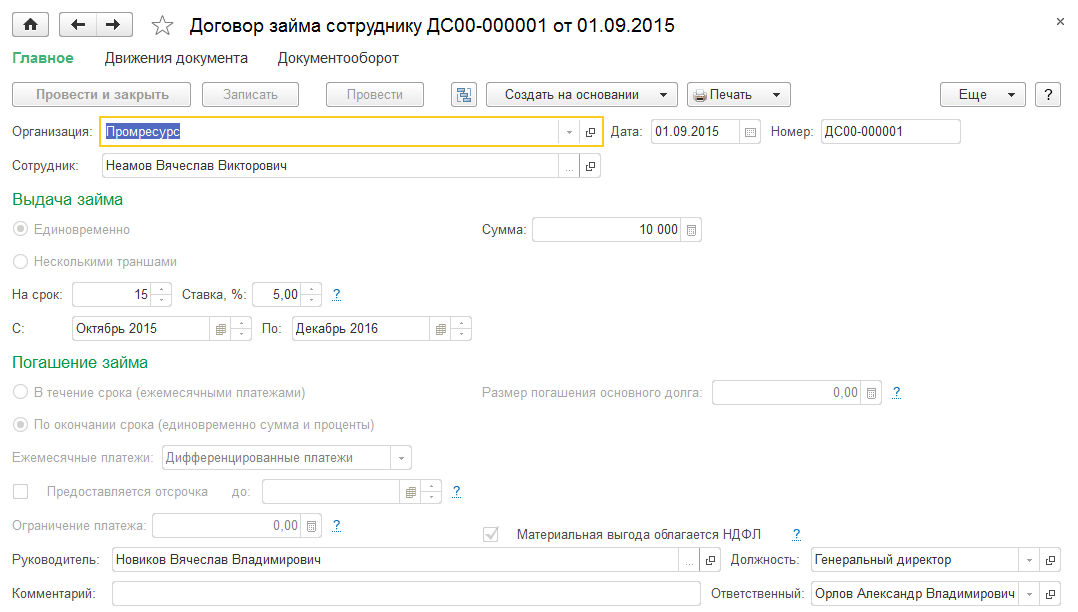The height and width of the screenshot is (612, 1078).
Task: Expand Должность dropdown list
Action: [x=1029, y=561]
